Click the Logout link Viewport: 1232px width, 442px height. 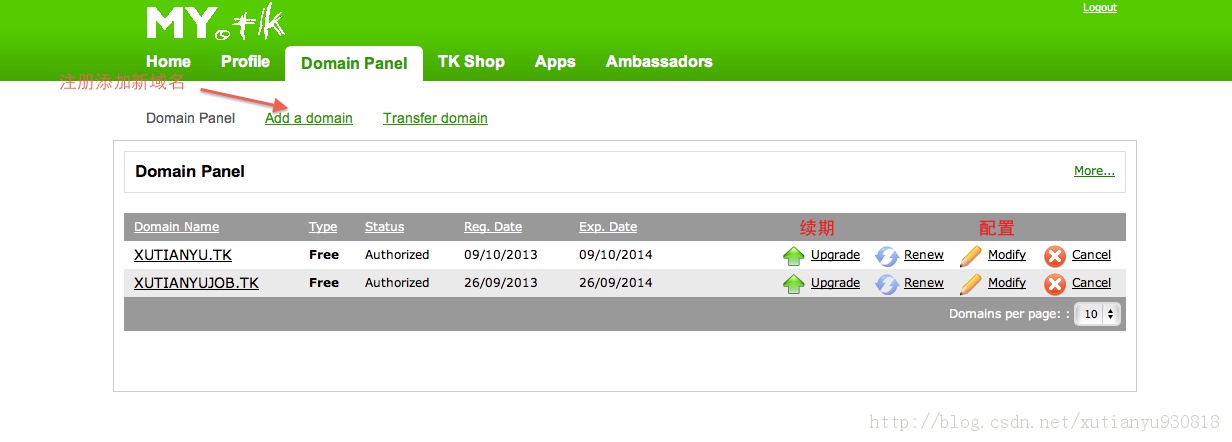(x=1099, y=8)
